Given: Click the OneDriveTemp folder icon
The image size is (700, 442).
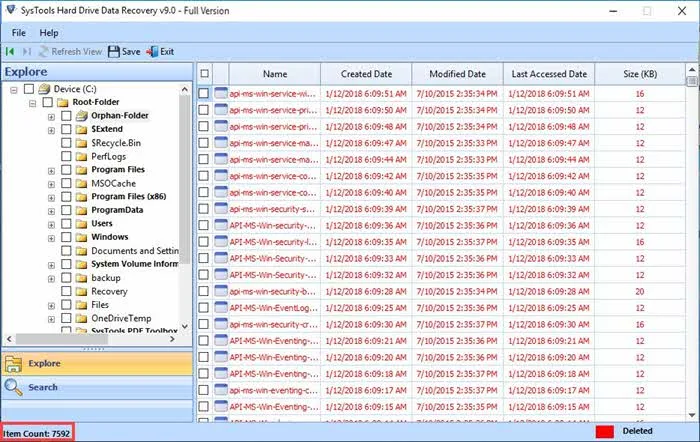Looking at the screenshot, I should click(81, 318).
